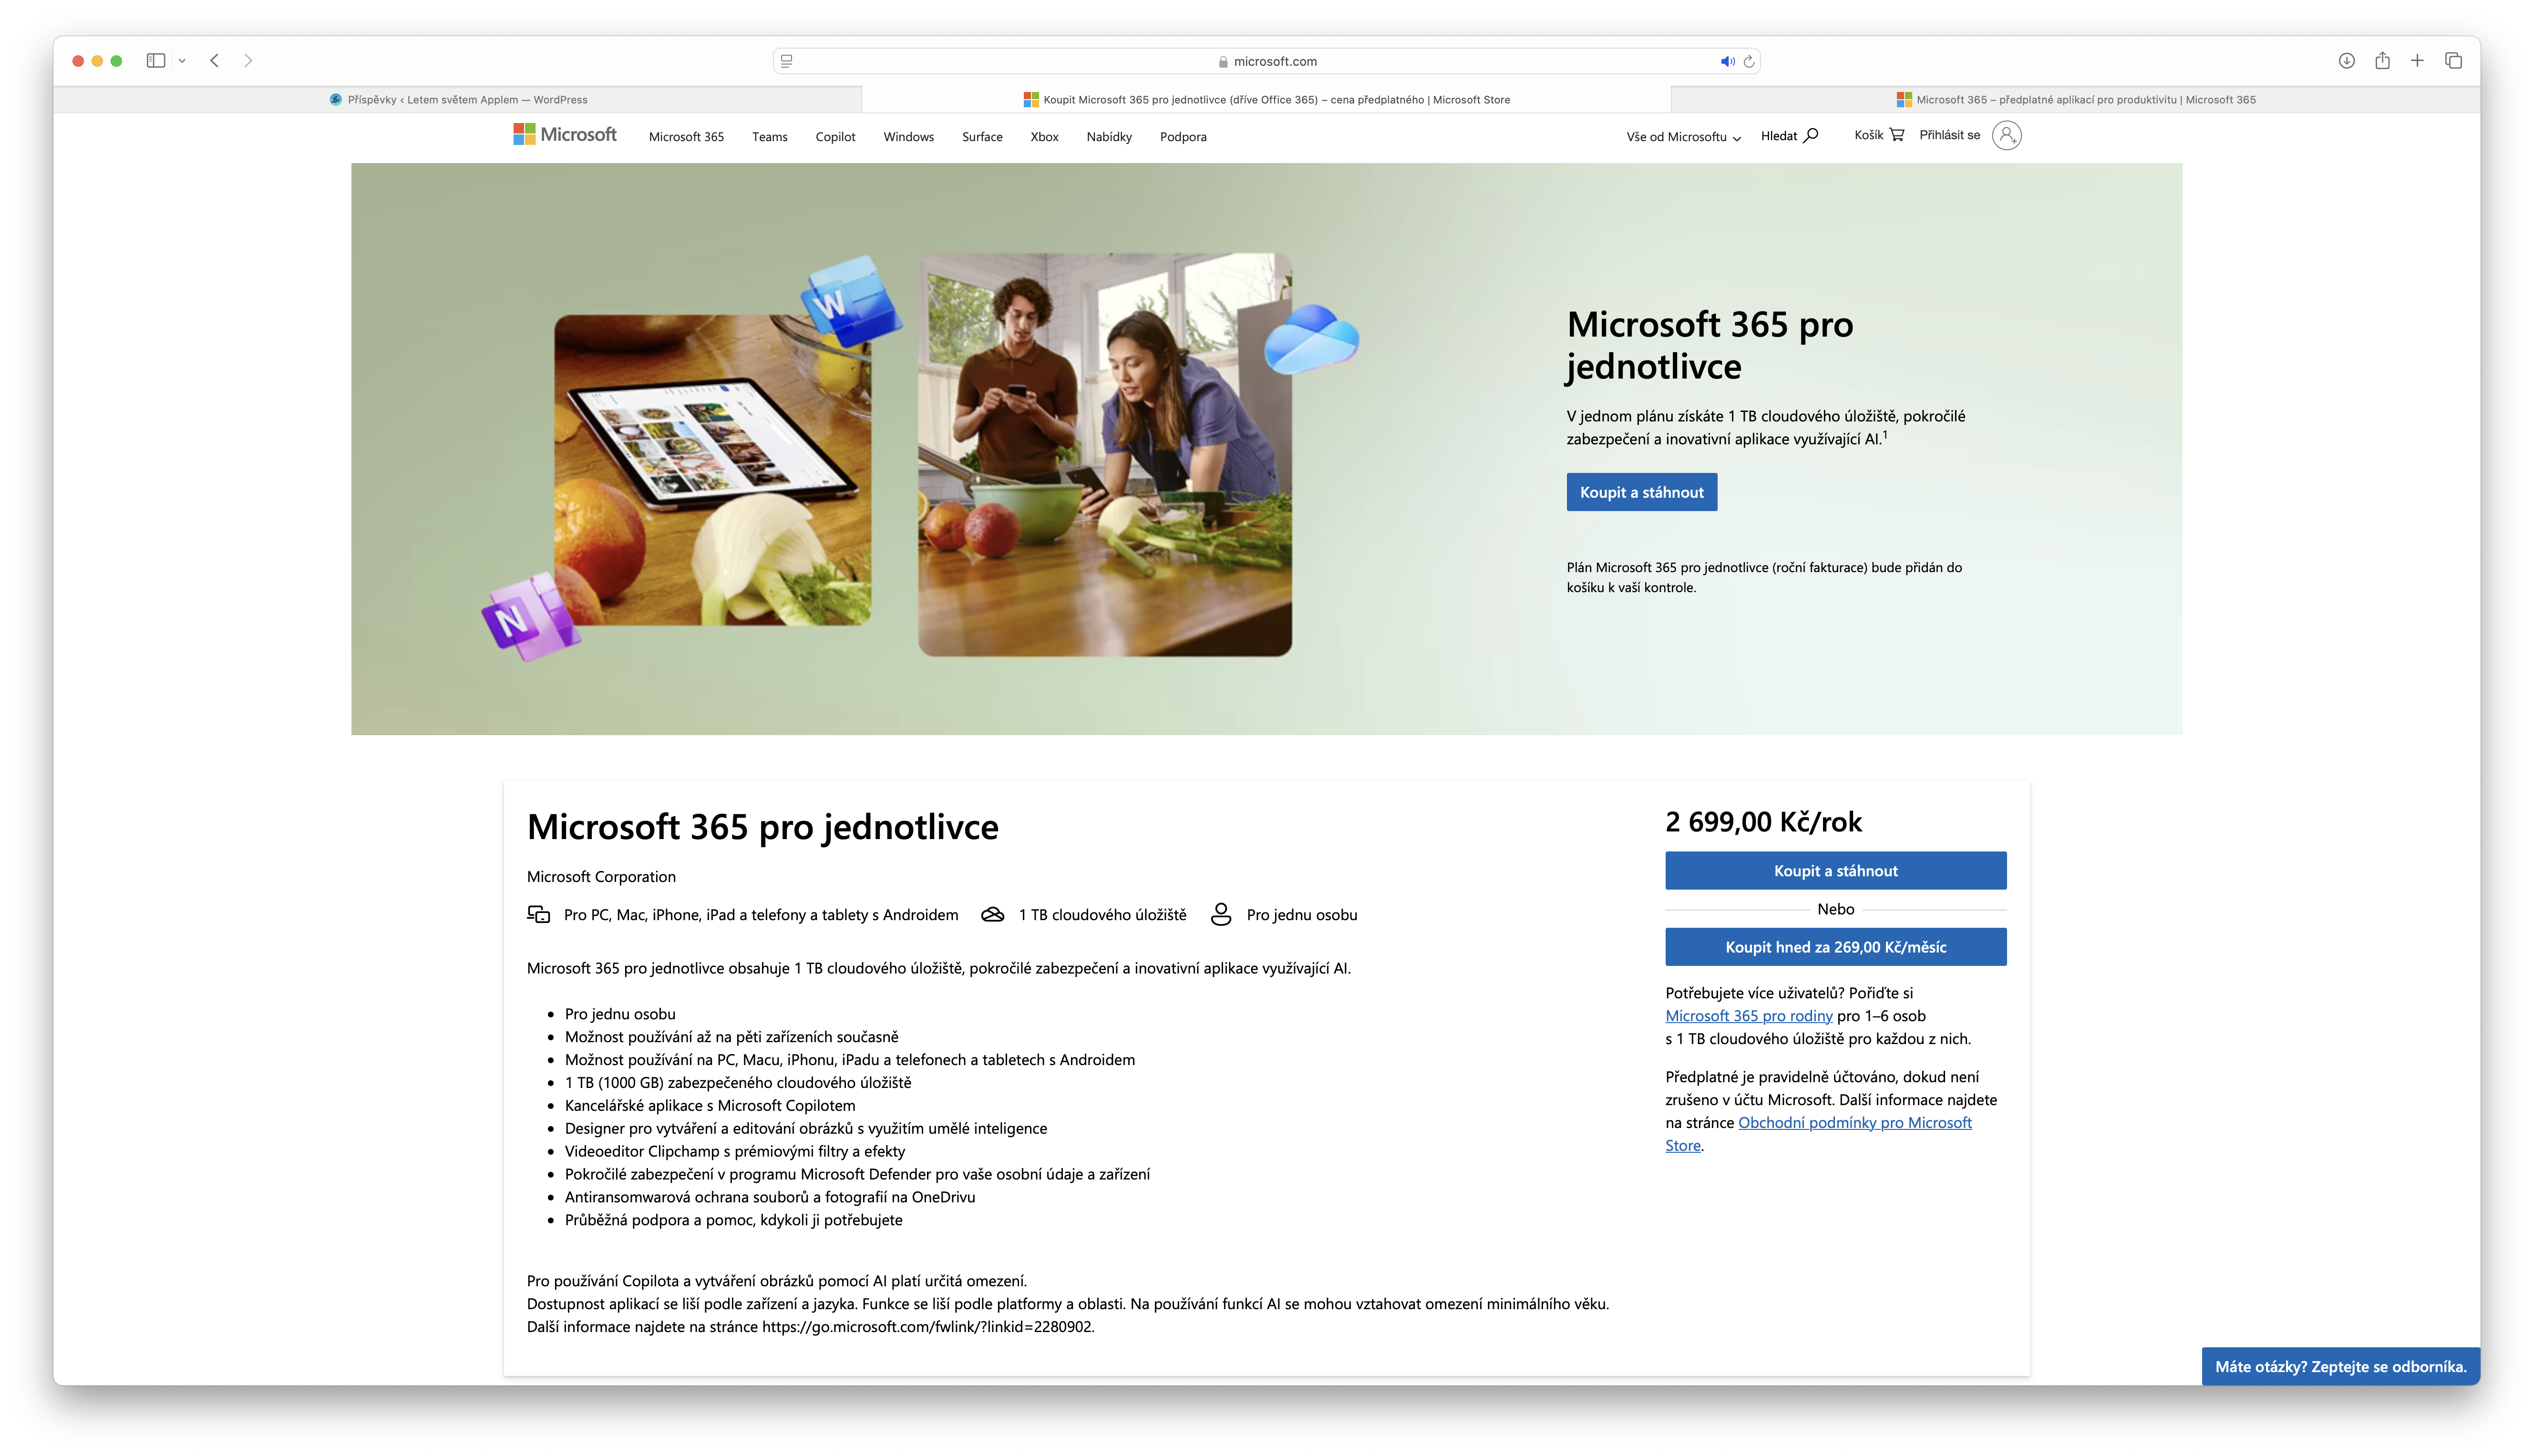Click the sign-in account avatar icon
2534x1456 pixels.
pyautogui.click(x=2006, y=135)
